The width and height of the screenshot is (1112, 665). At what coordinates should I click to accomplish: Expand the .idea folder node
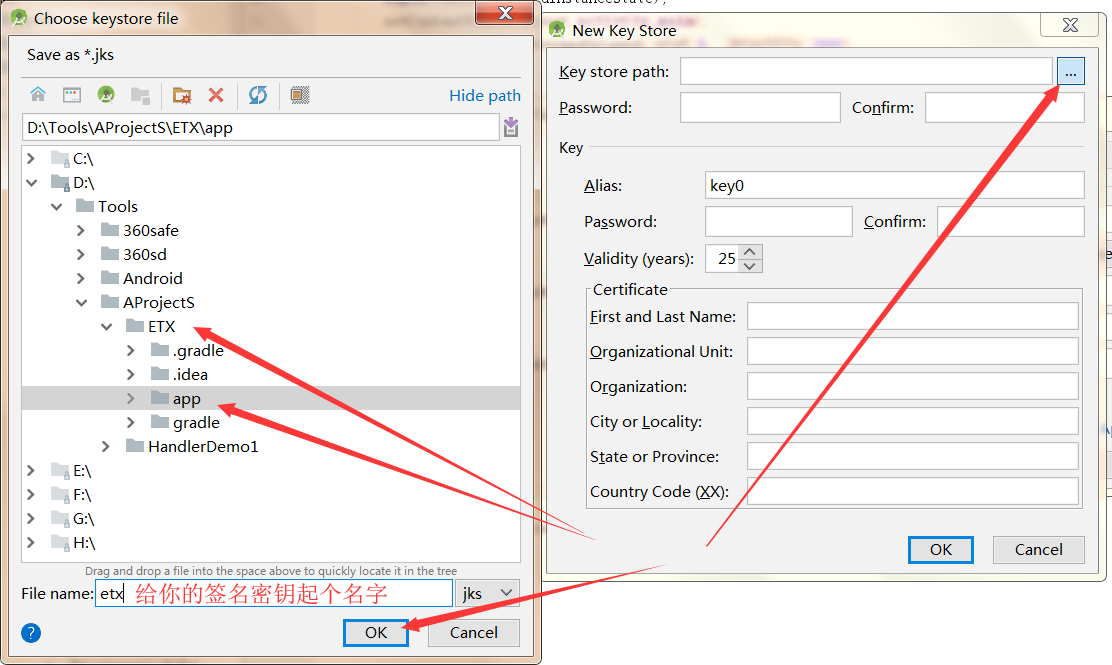[130, 374]
